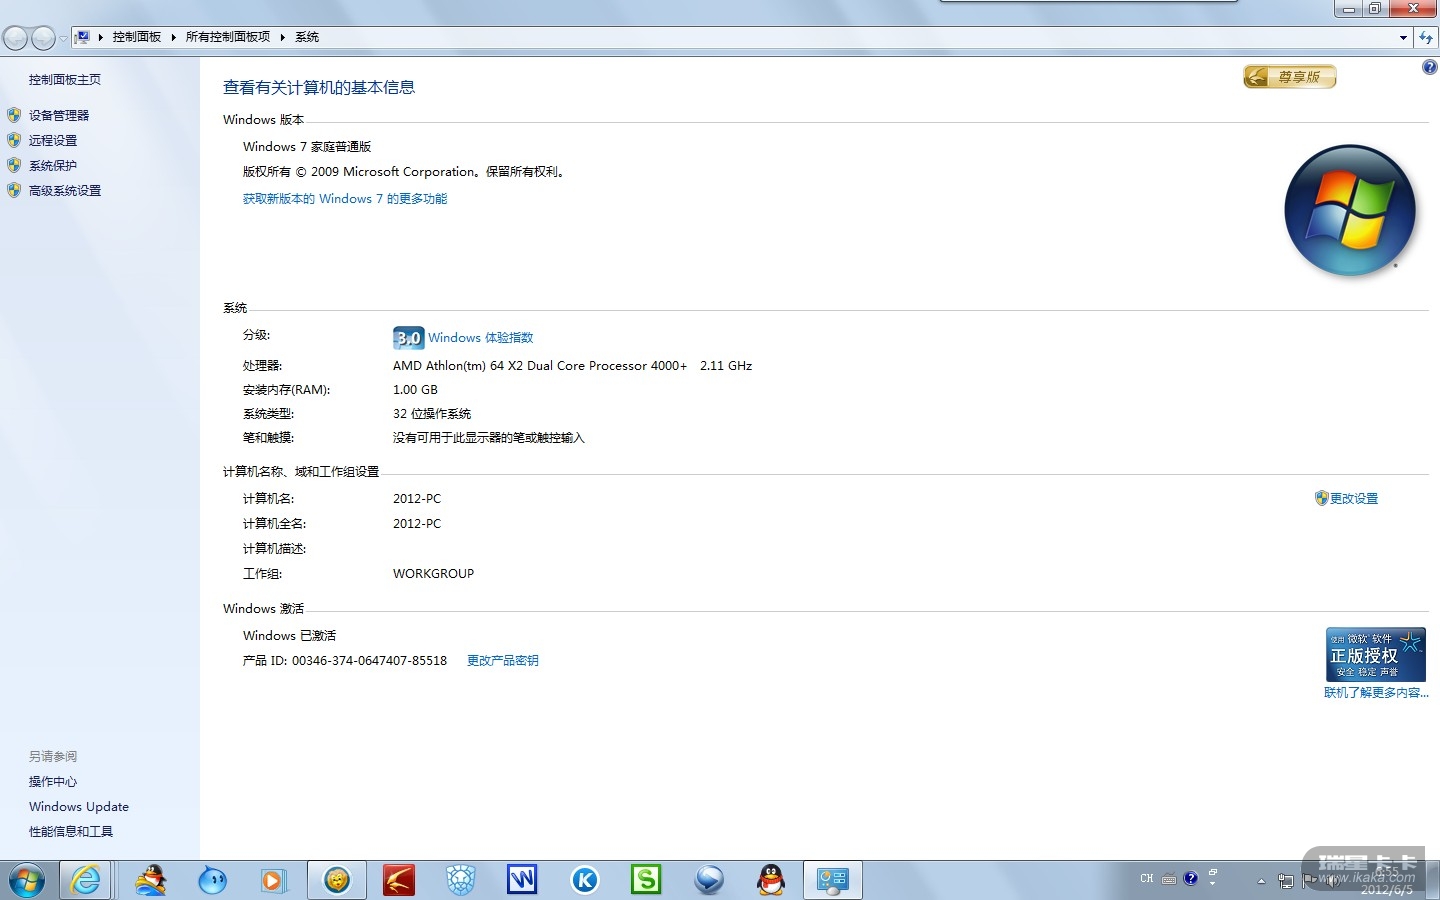
Task: Open the green S taskbar icon
Action: pyautogui.click(x=646, y=880)
